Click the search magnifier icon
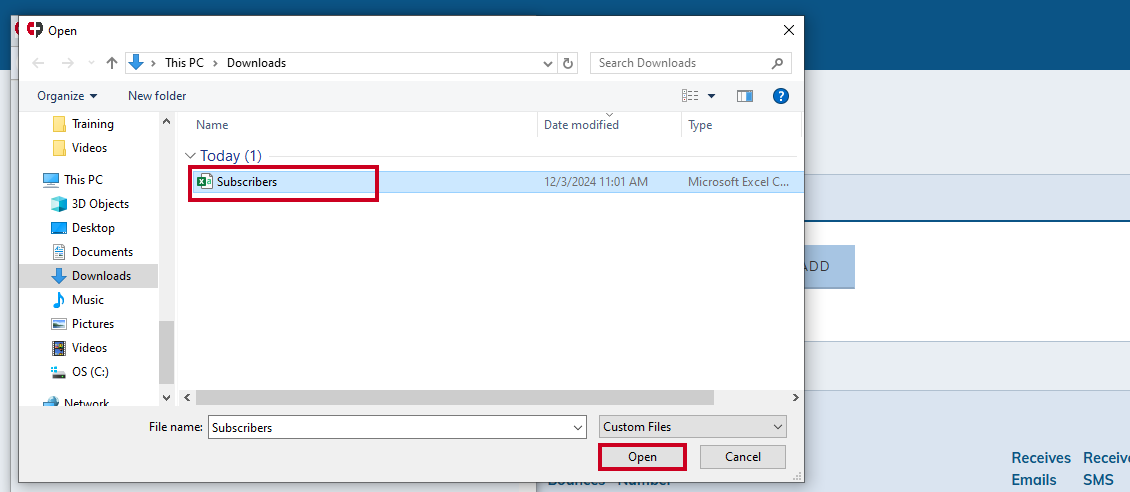Viewport: 1130px width, 492px height. point(778,63)
